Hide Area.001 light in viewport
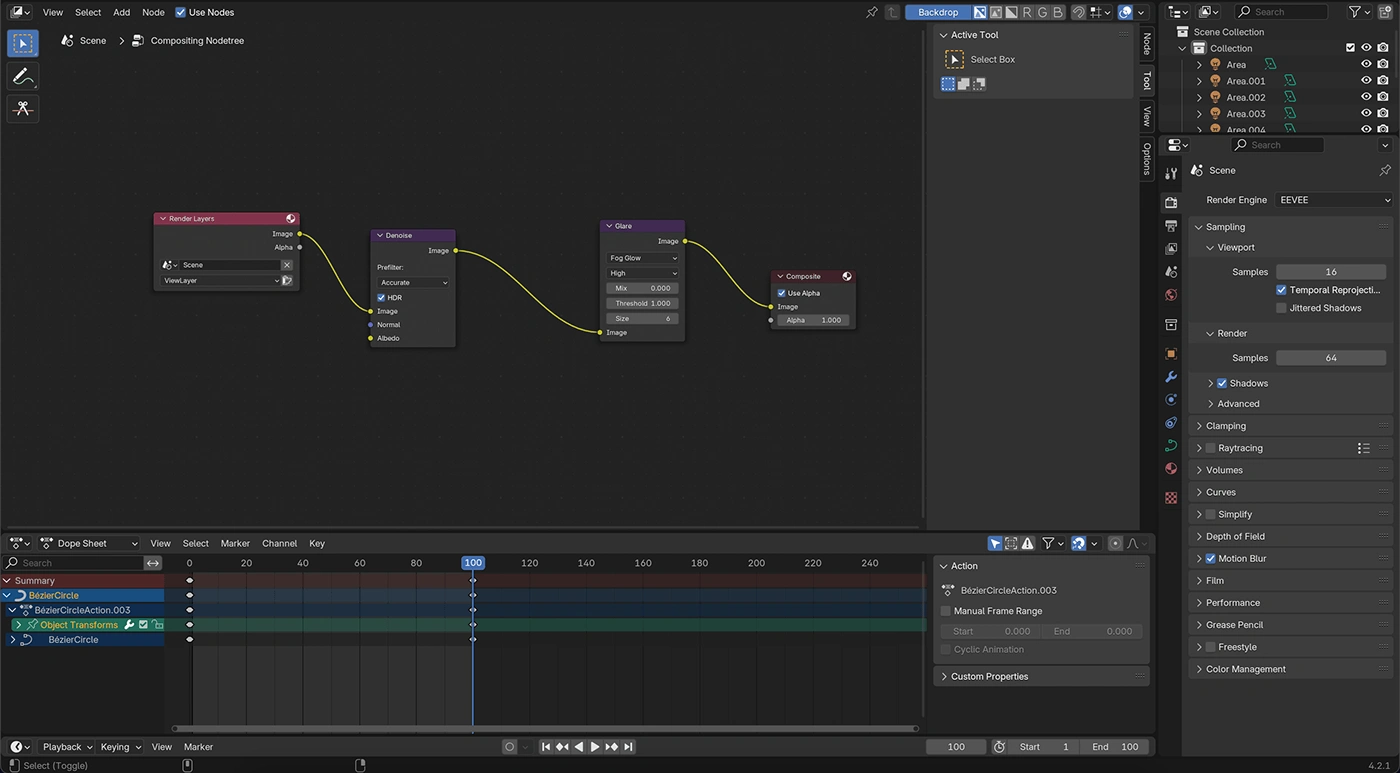 (x=1366, y=81)
